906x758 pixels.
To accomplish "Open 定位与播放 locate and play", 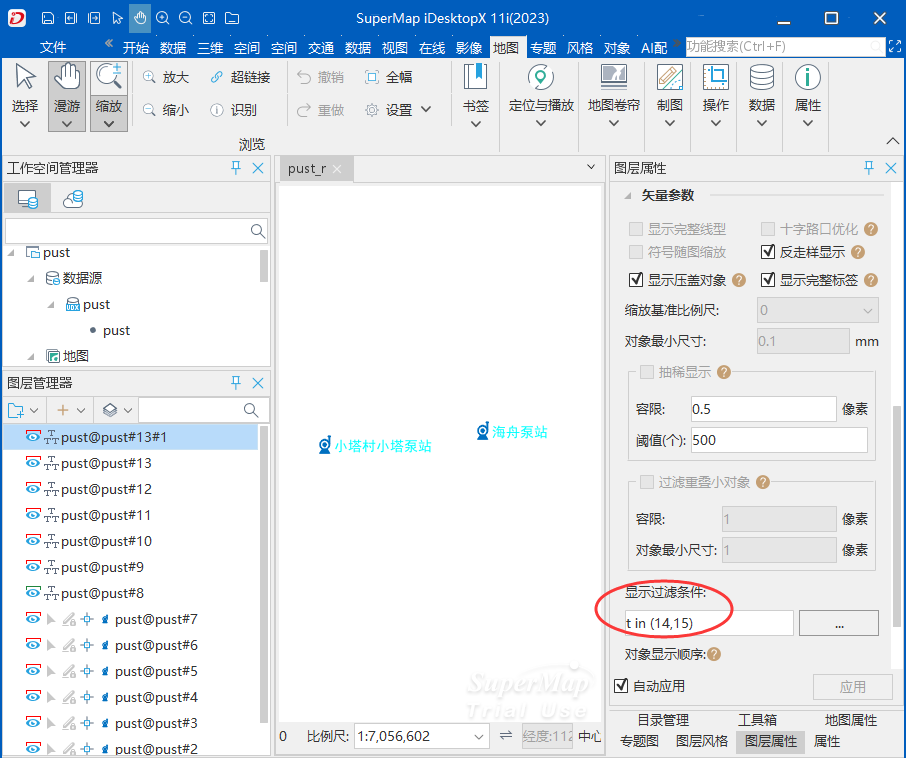I will tap(541, 95).
